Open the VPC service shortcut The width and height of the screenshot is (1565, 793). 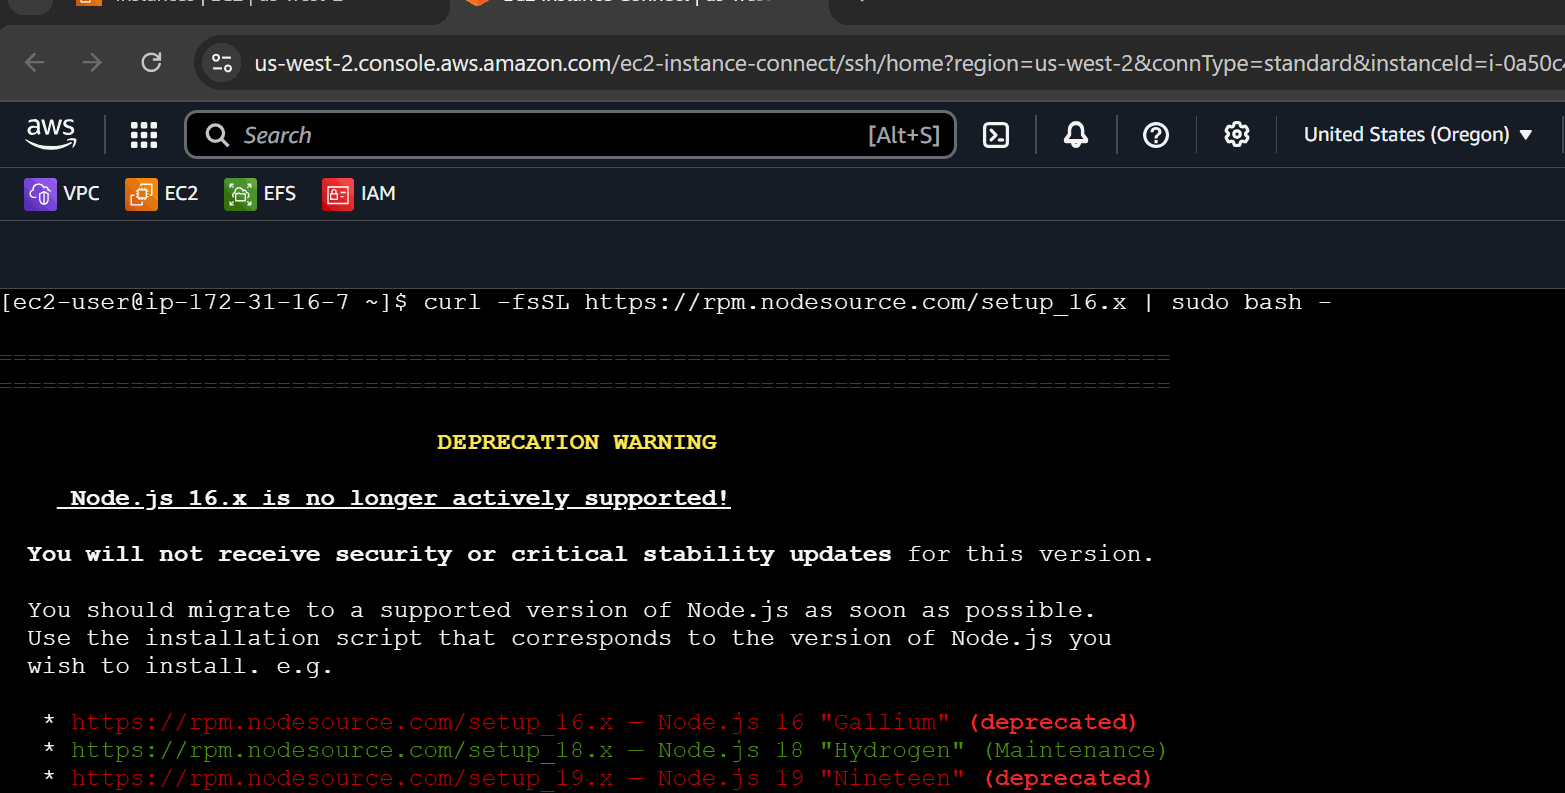pyautogui.click(x=62, y=194)
